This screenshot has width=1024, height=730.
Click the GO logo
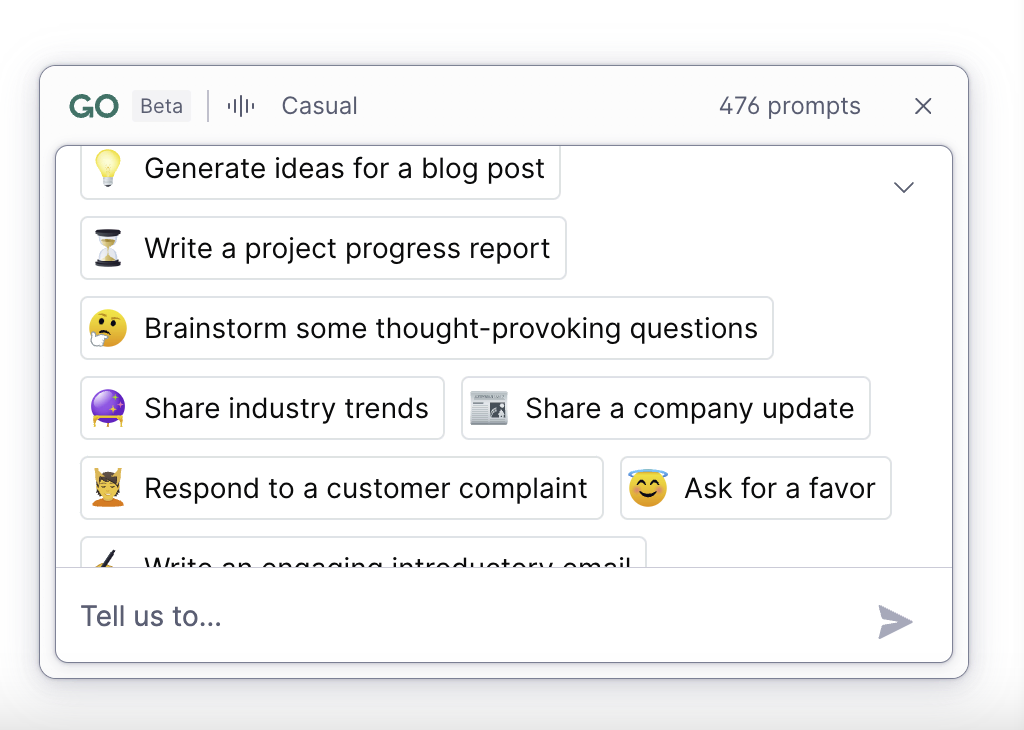94,106
